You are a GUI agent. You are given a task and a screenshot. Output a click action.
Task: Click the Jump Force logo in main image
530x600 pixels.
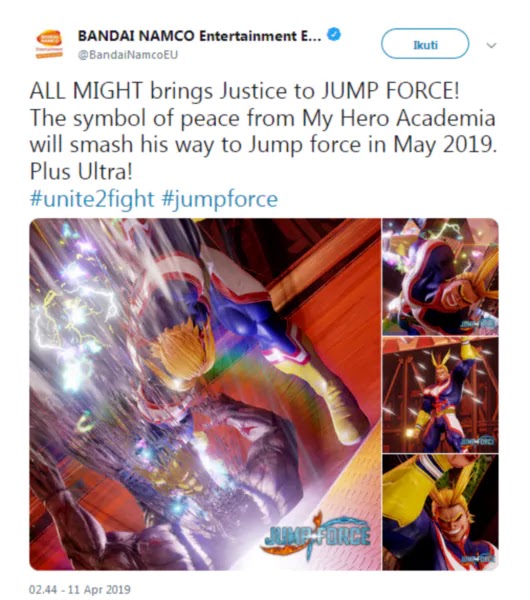coord(315,536)
